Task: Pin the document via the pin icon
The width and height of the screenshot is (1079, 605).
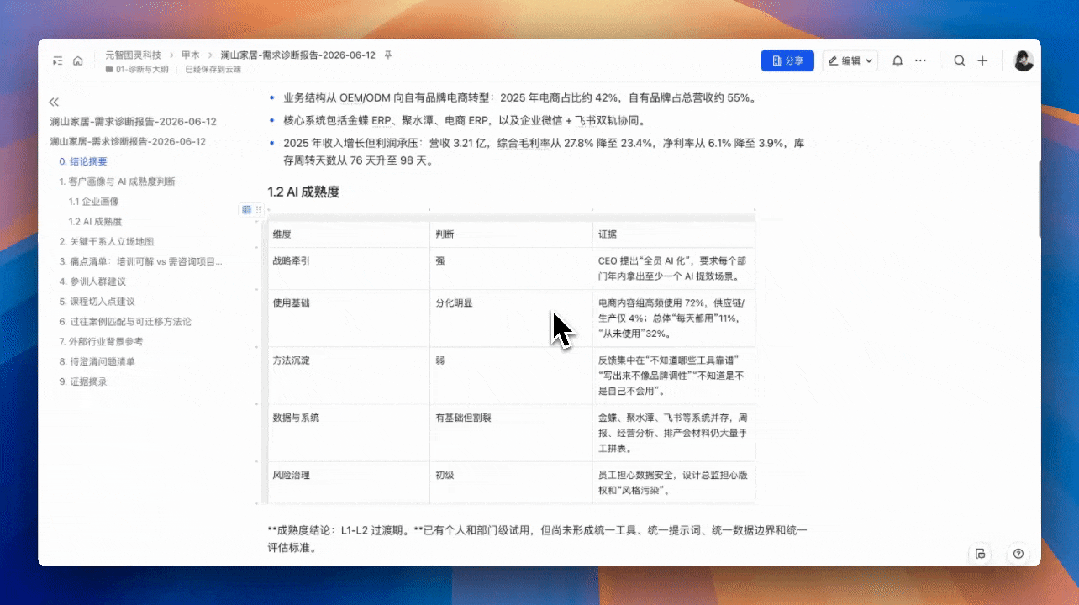Action: click(x=388, y=55)
